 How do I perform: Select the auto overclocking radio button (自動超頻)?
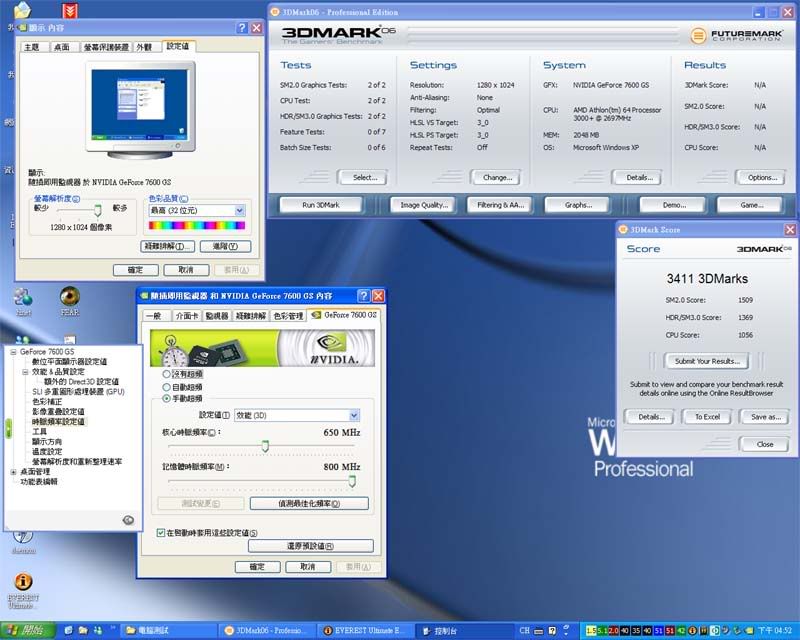coord(166,387)
